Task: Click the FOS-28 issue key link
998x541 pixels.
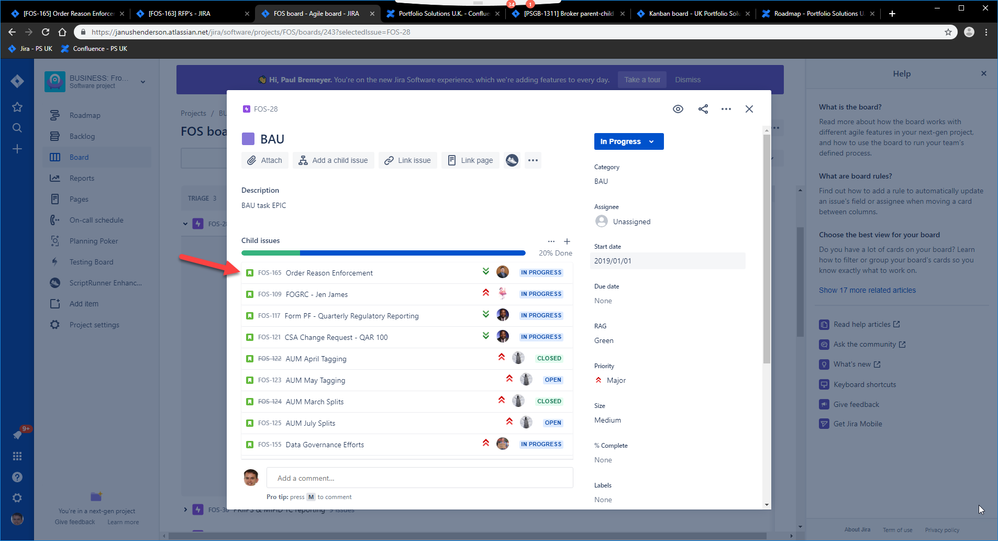Action: (x=265, y=109)
